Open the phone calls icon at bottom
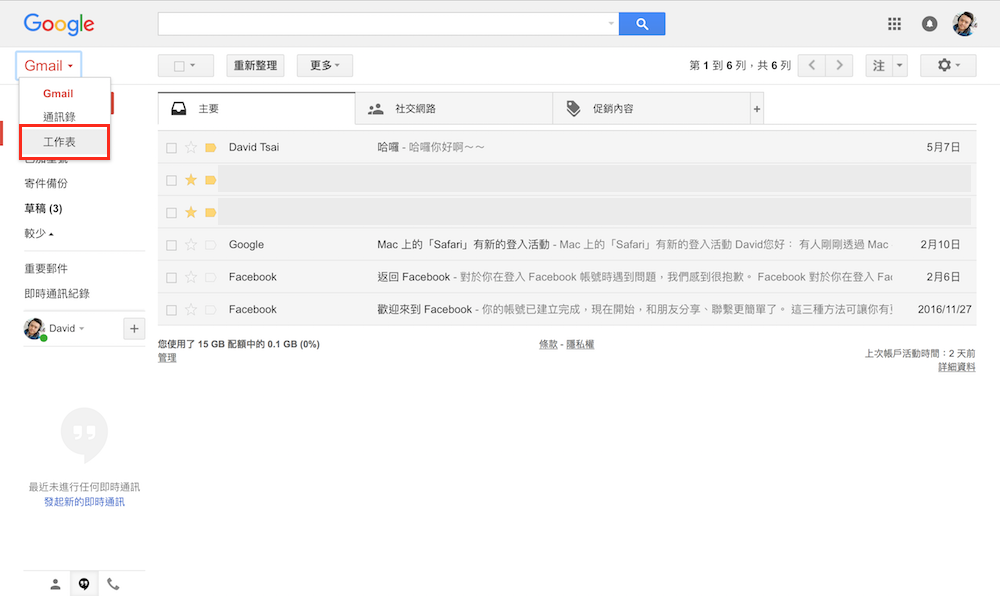This screenshot has width=1000, height=596. pyautogui.click(x=113, y=584)
